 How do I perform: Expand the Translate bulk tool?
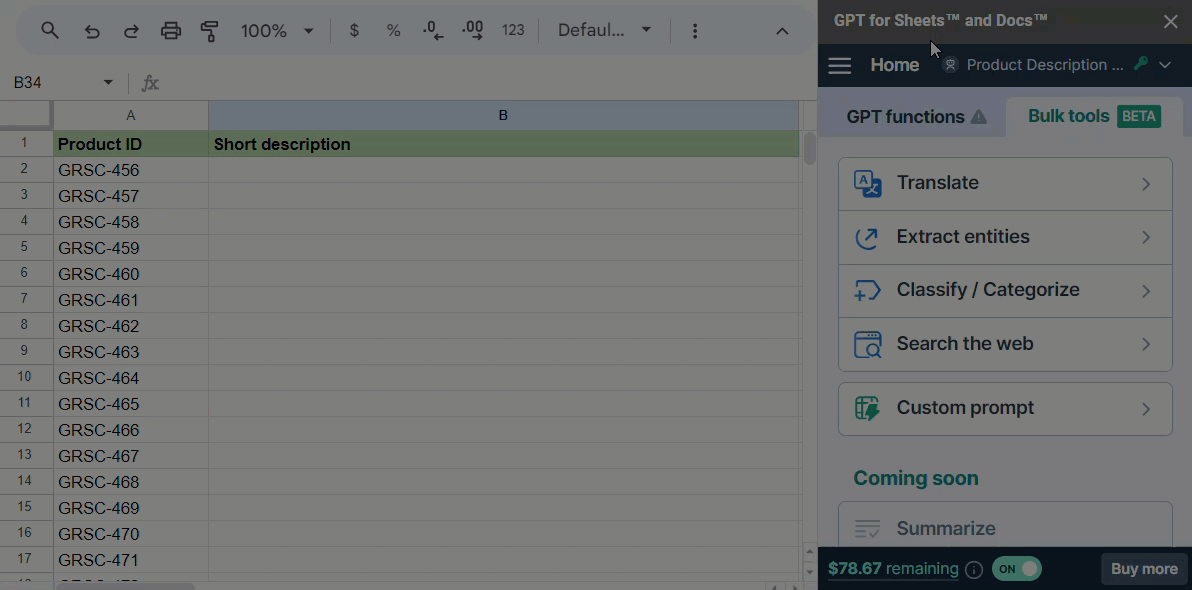[1146, 184]
